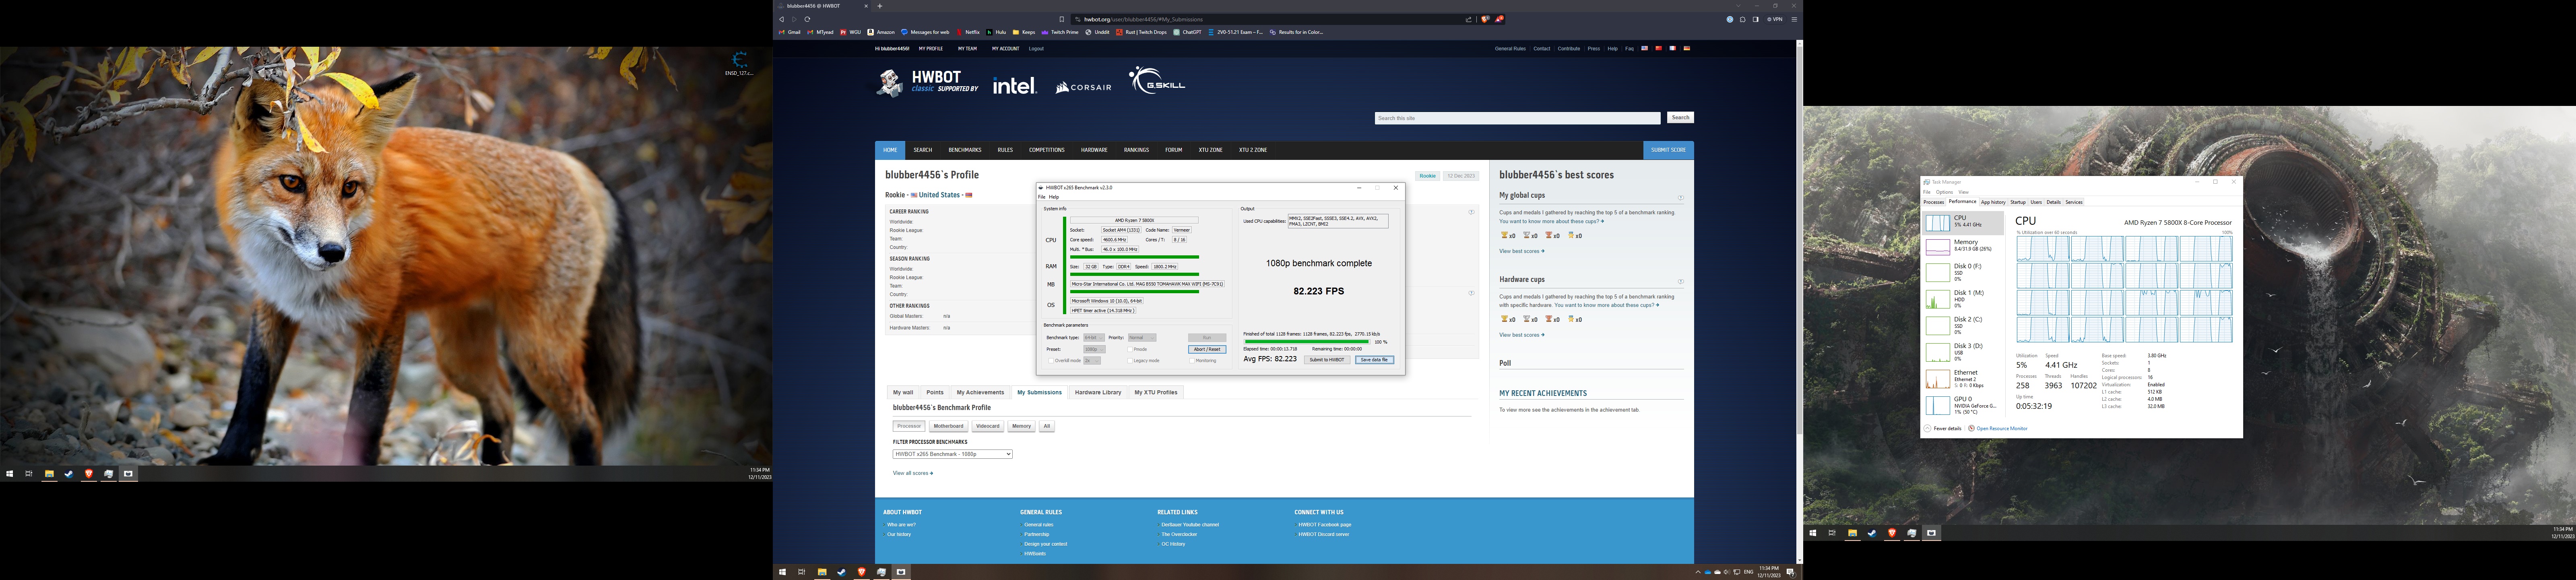Click the View all scores link
Screen dimensions: 2576x580
click(912, 473)
